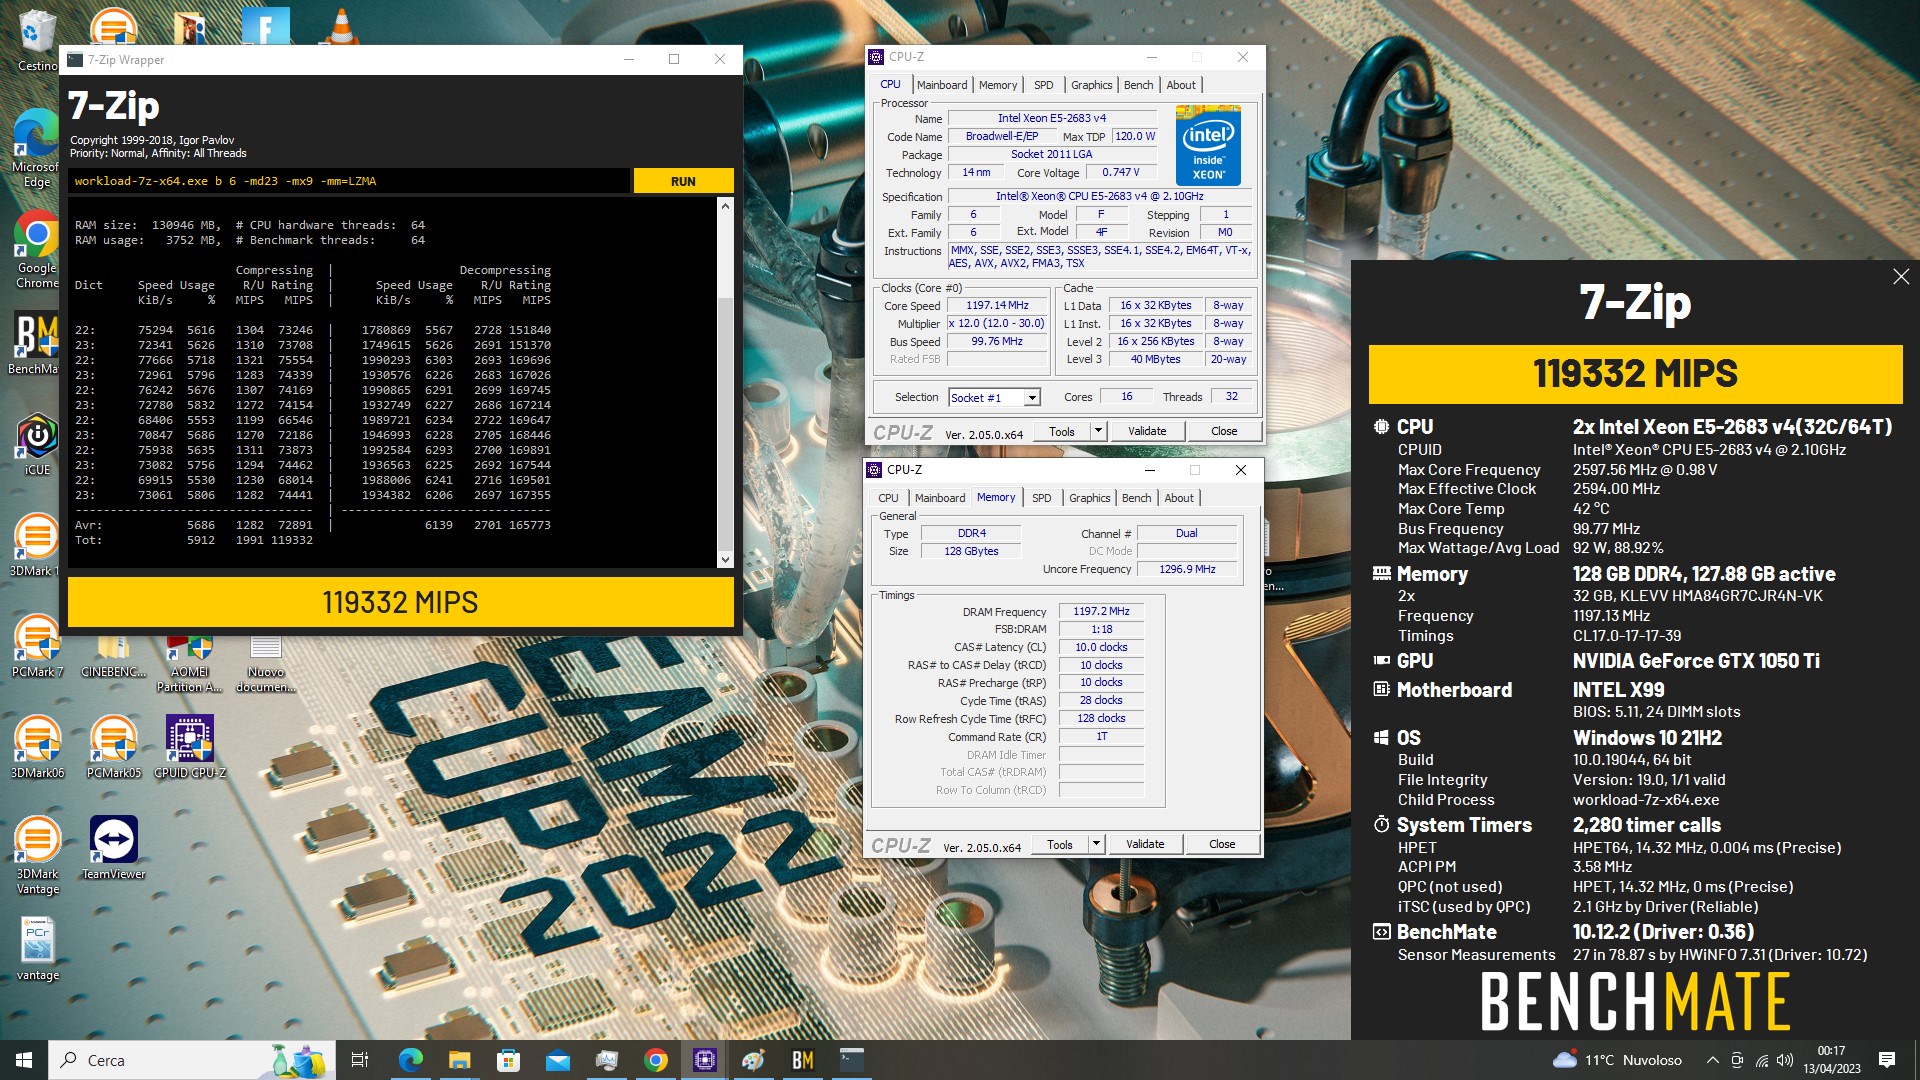Launch CPUID CPU-Z desktop shortcut
The width and height of the screenshot is (1920, 1080).
point(189,748)
